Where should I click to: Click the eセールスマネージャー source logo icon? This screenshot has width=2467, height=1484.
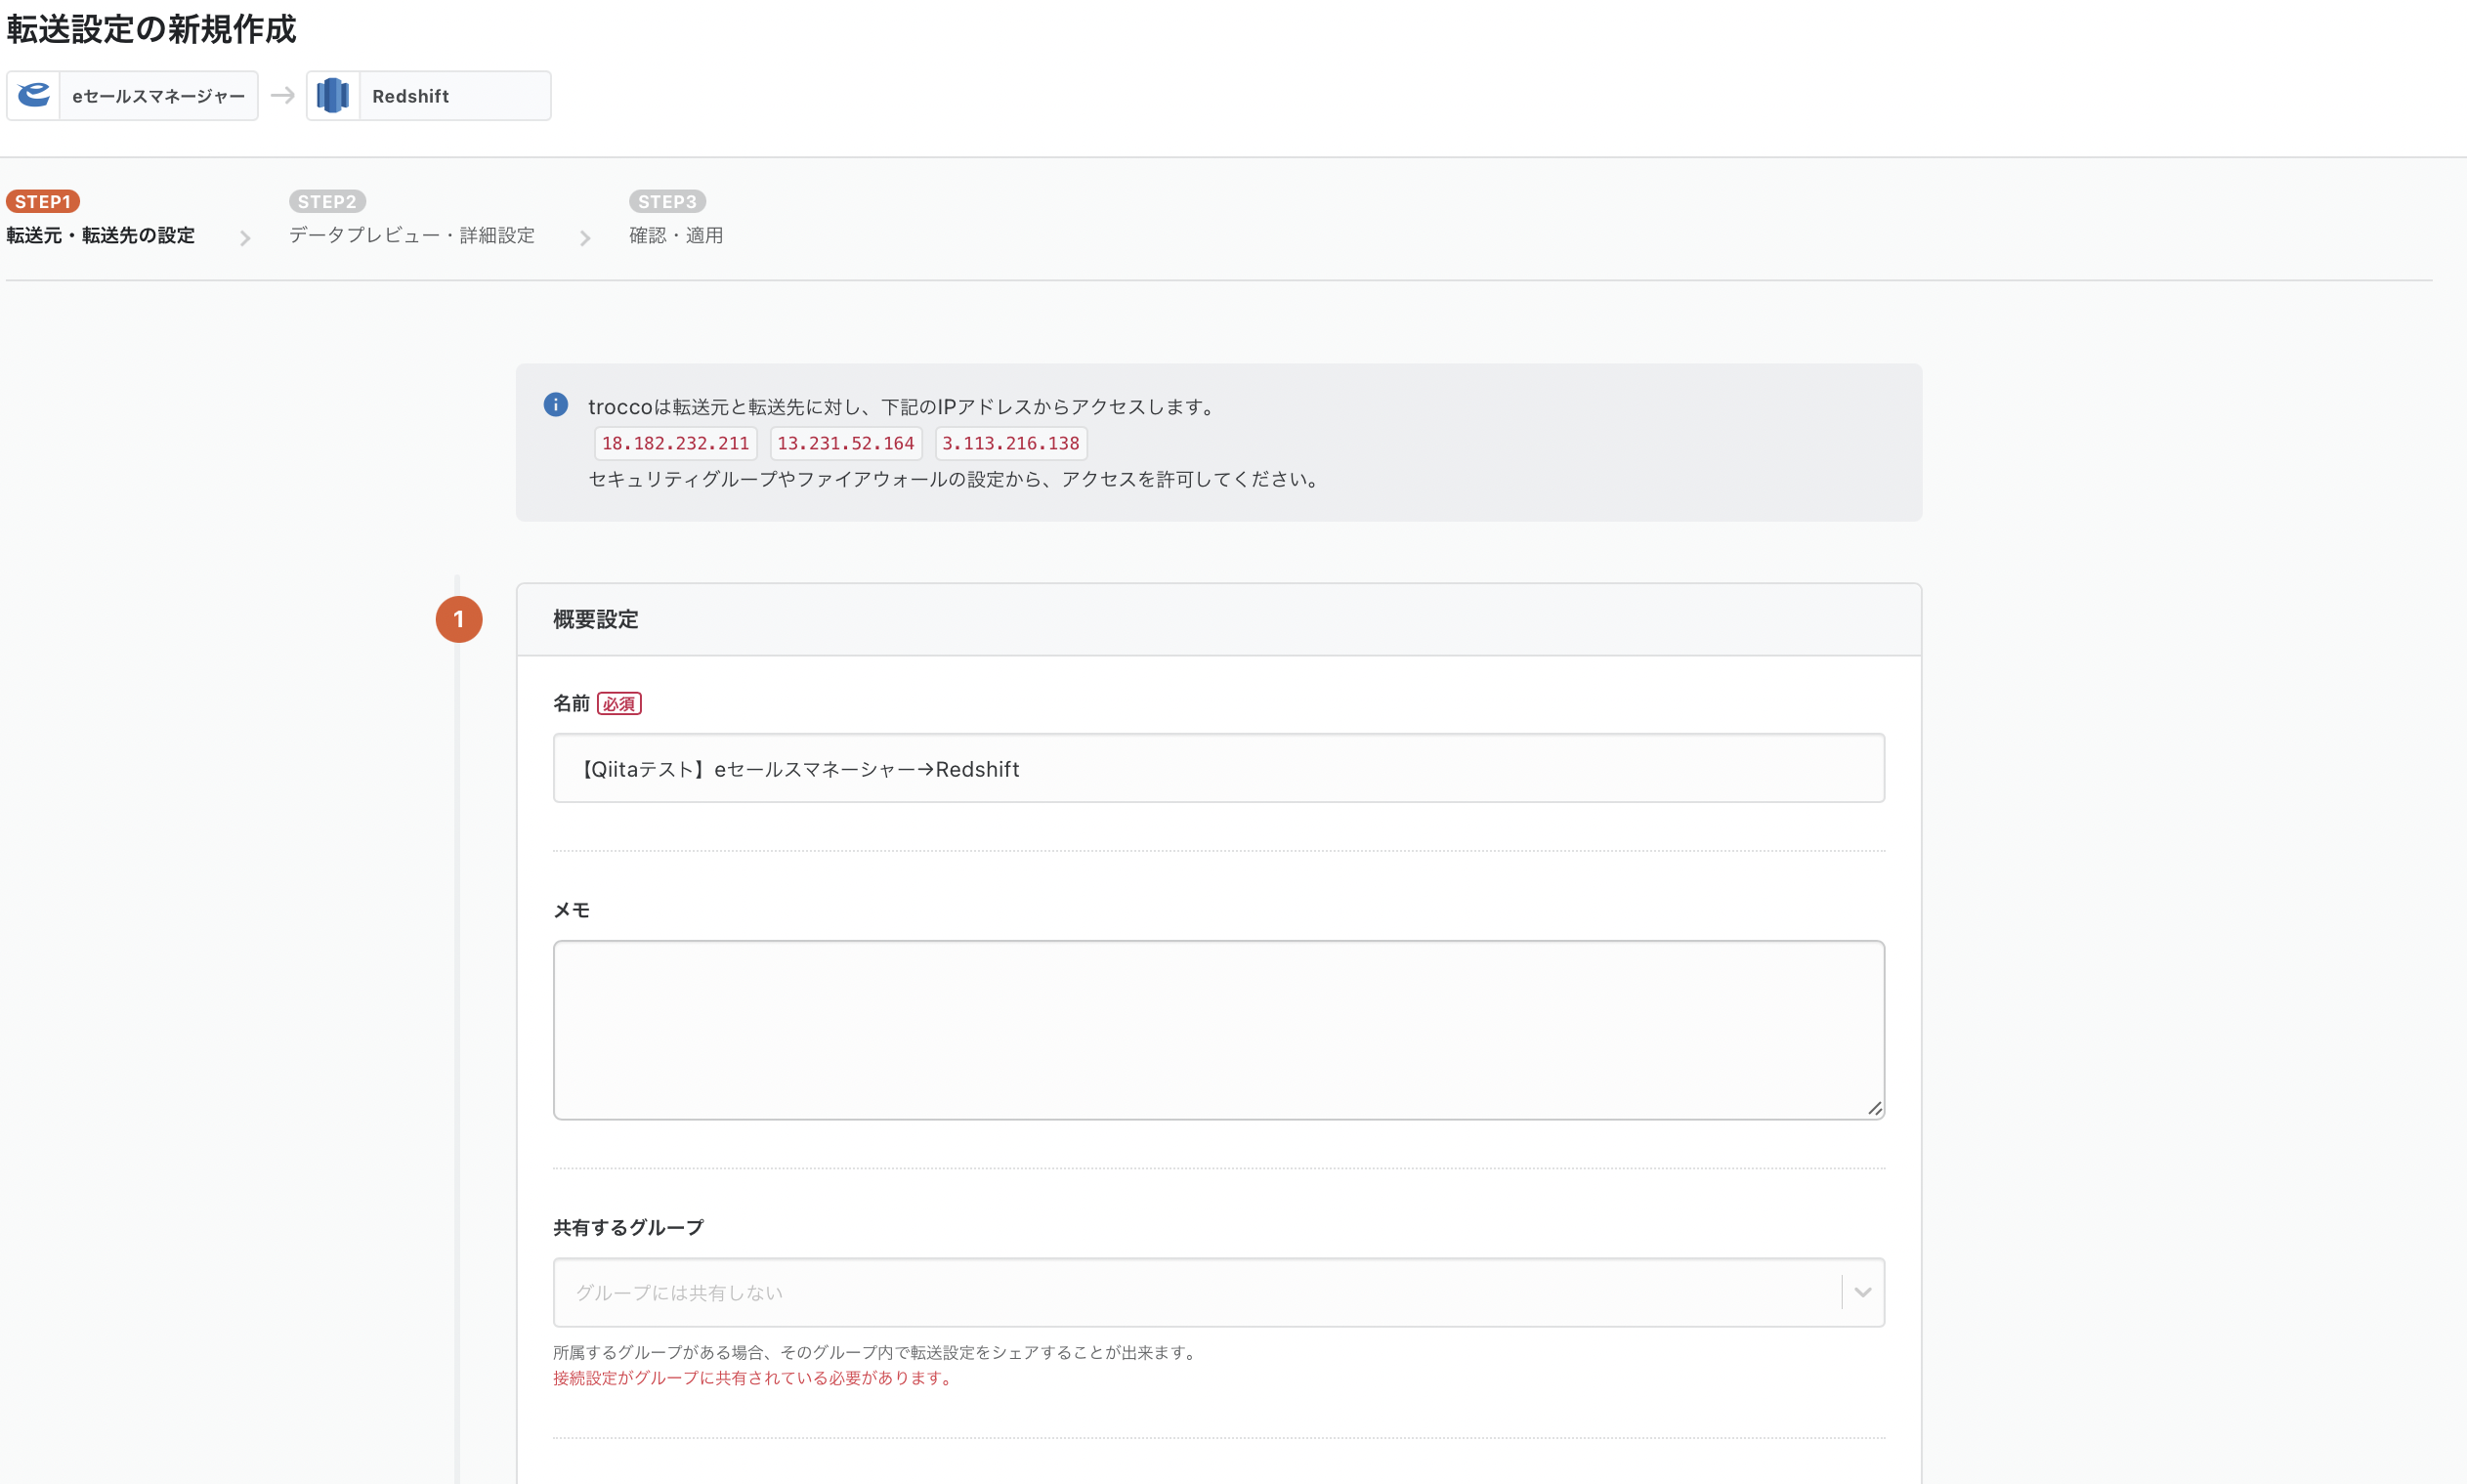pos(34,96)
